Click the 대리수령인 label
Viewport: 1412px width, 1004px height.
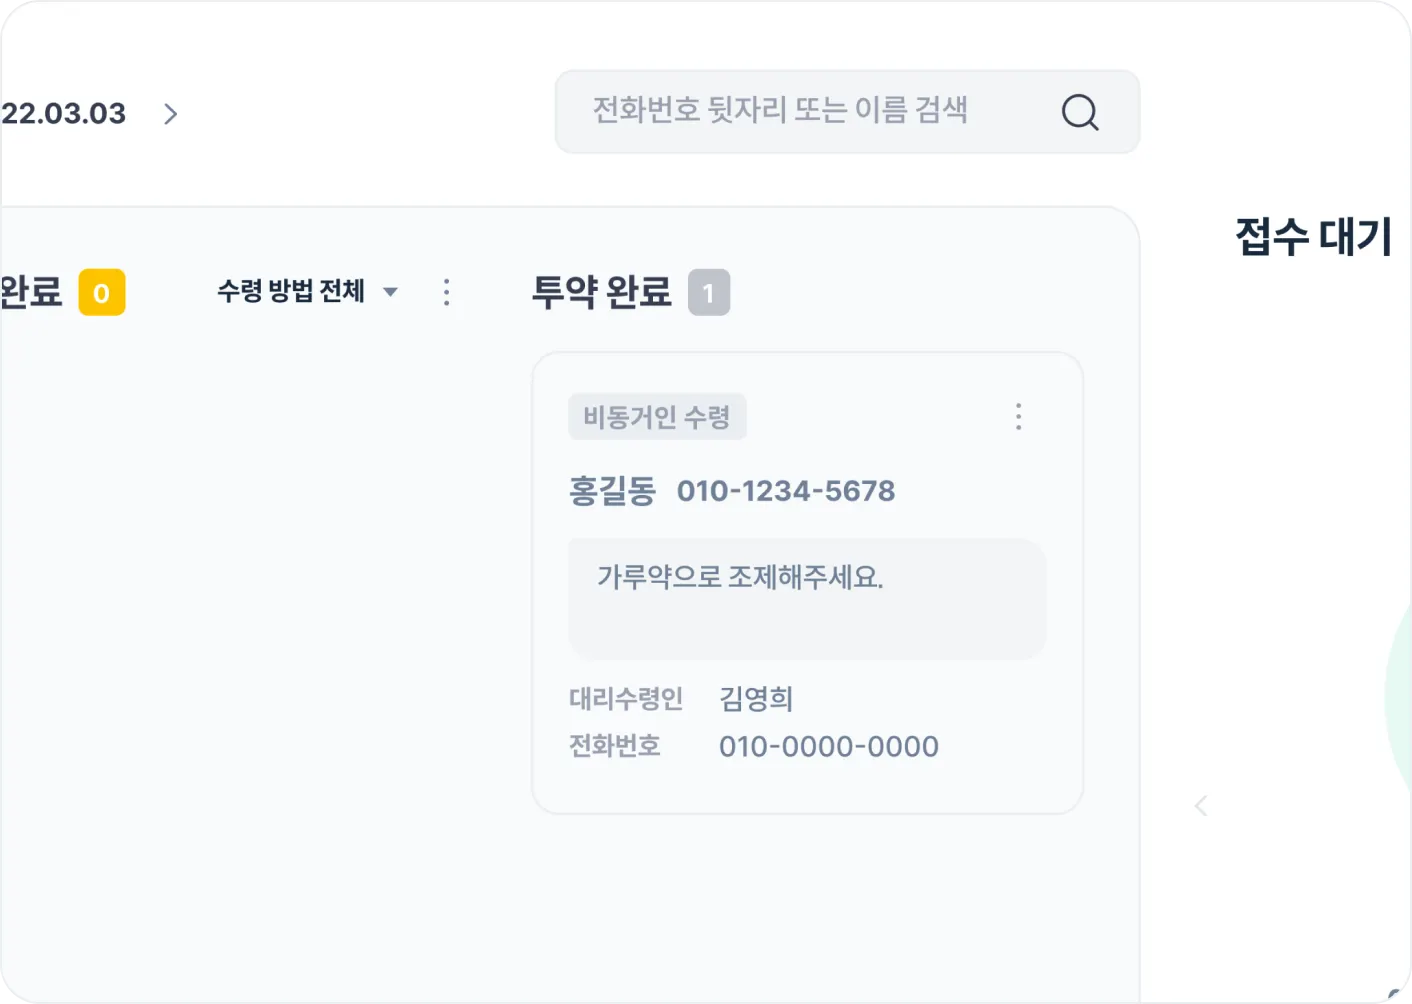click(x=626, y=699)
